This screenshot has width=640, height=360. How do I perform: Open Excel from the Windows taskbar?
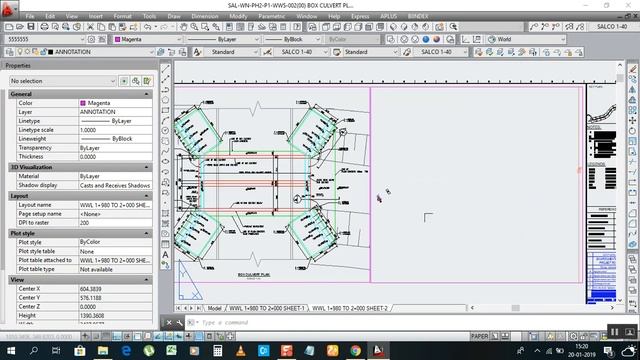click(171, 351)
